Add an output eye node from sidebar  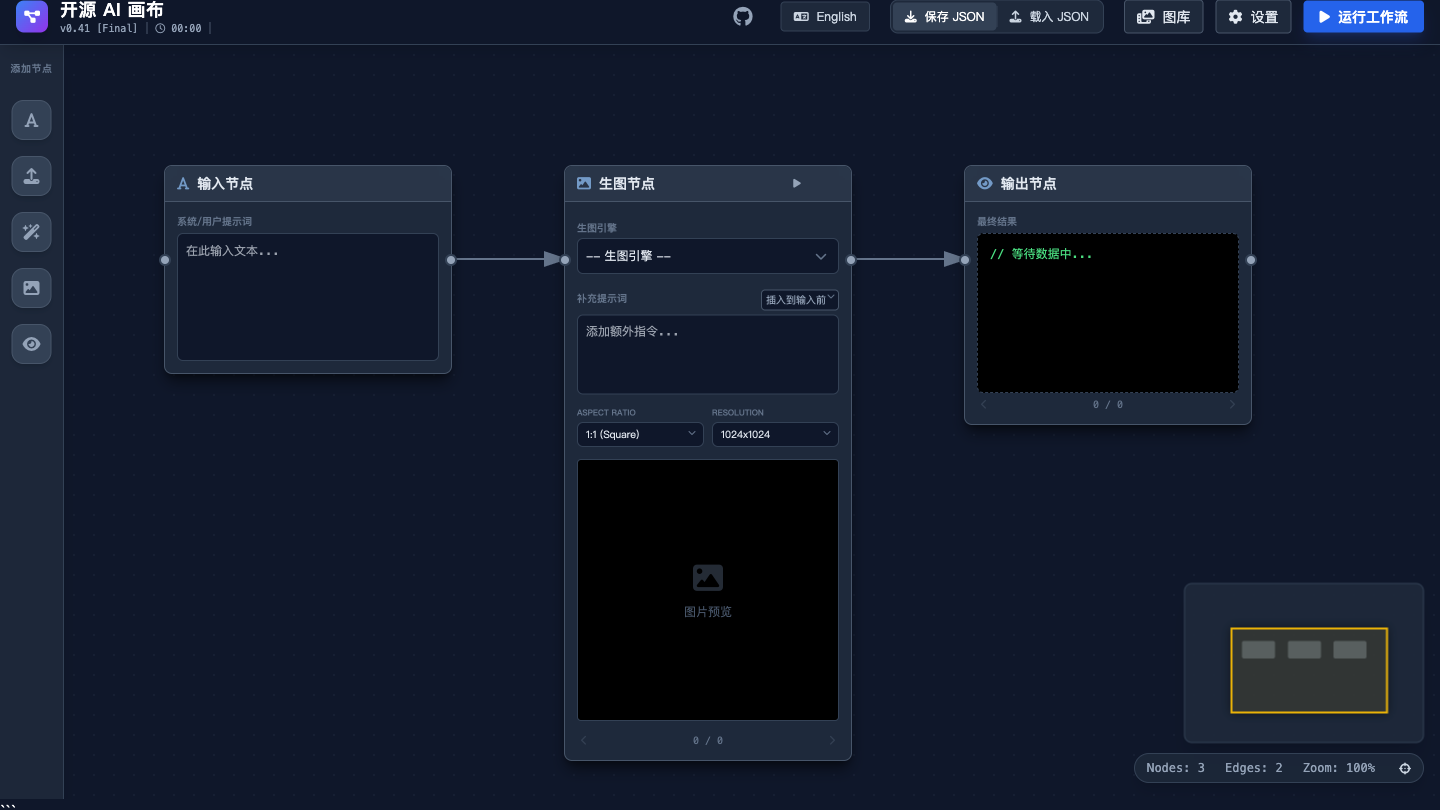click(x=31, y=344)
